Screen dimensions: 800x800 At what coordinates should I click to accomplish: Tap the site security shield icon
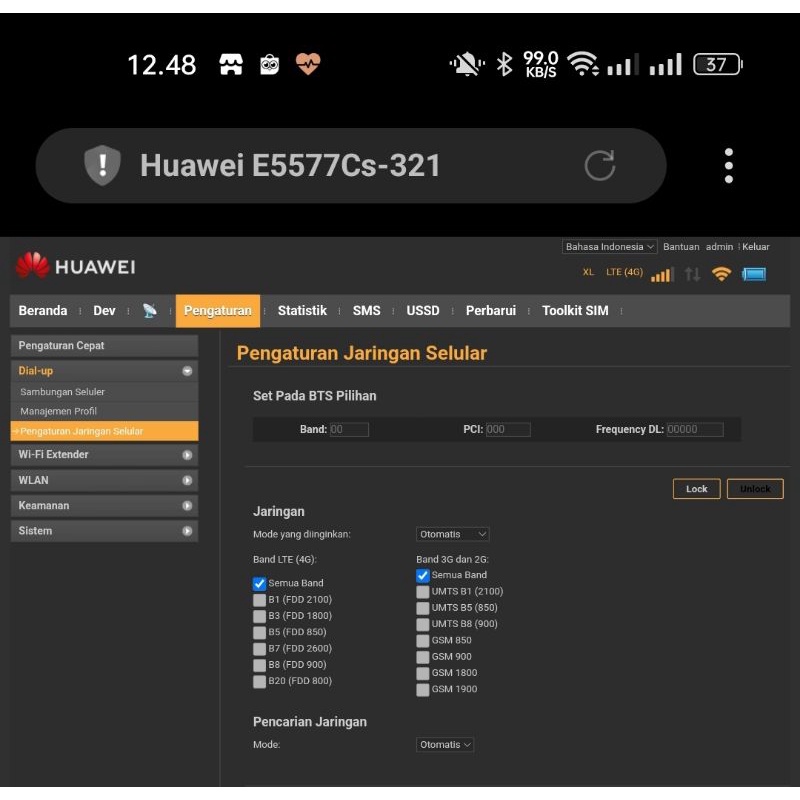click(102, 165)
